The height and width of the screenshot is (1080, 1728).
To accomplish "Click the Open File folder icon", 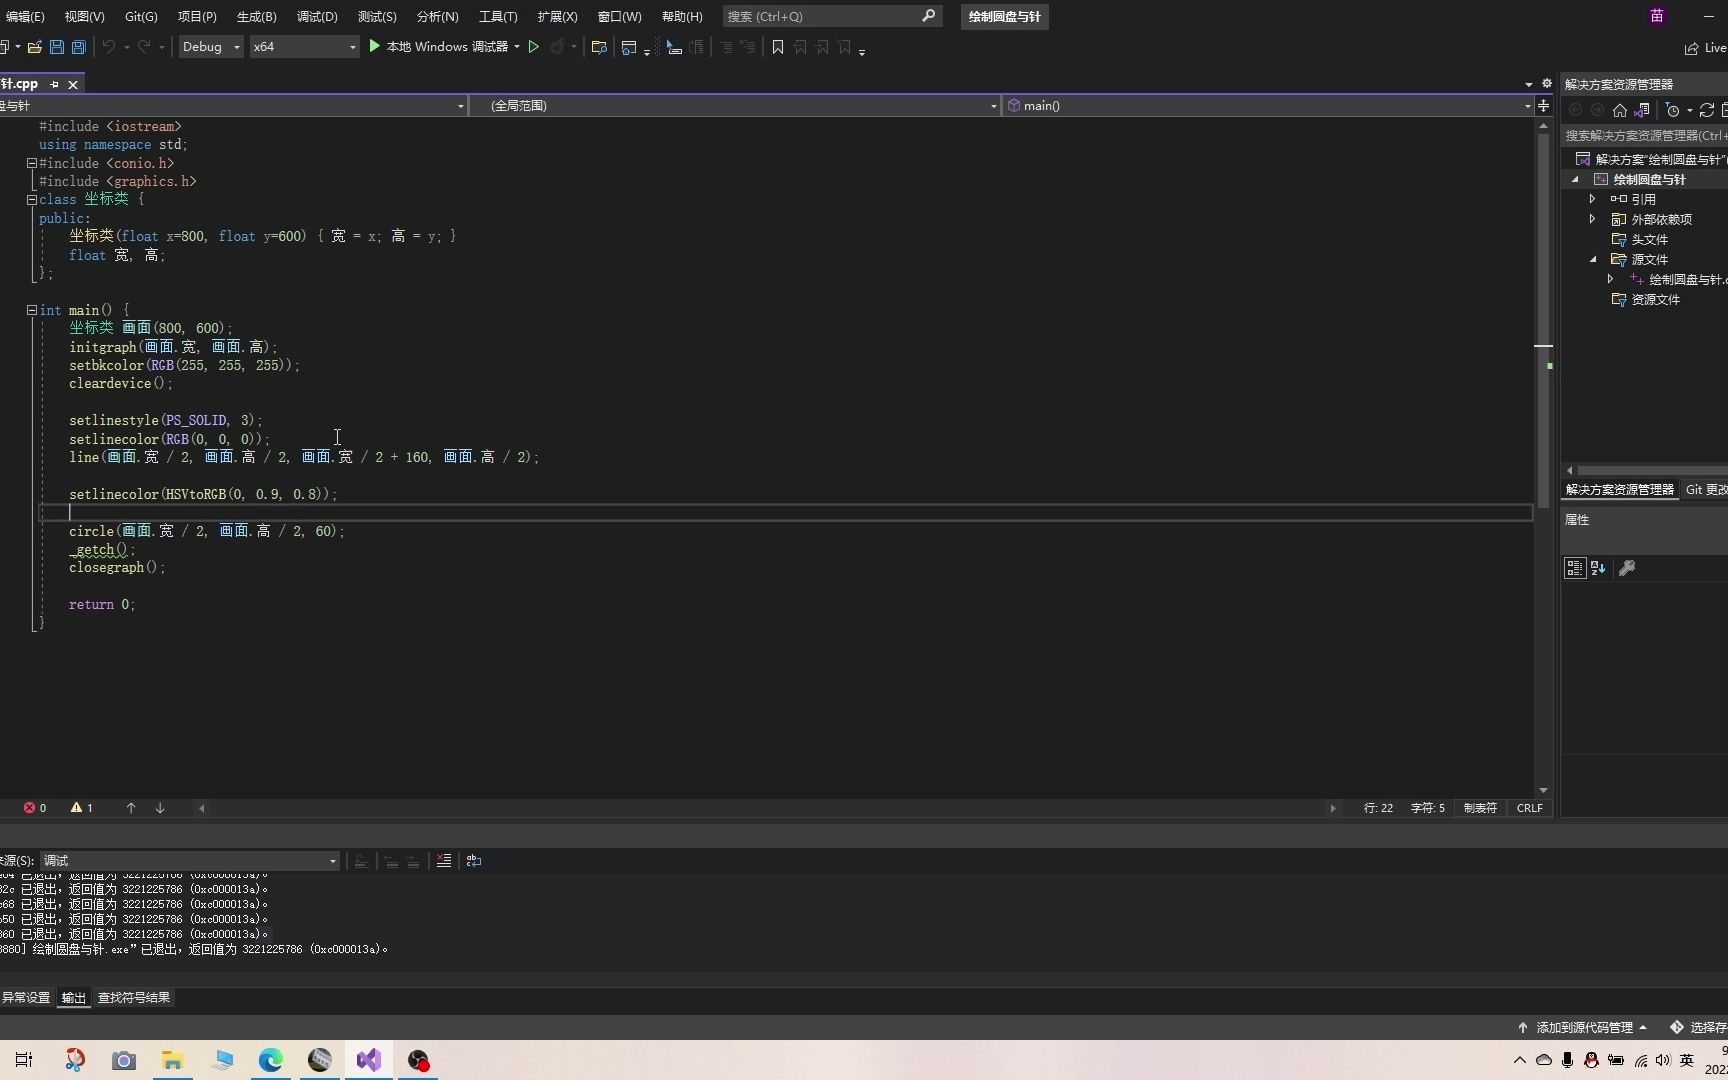I will pyautogui.click(x=35, y=47).
